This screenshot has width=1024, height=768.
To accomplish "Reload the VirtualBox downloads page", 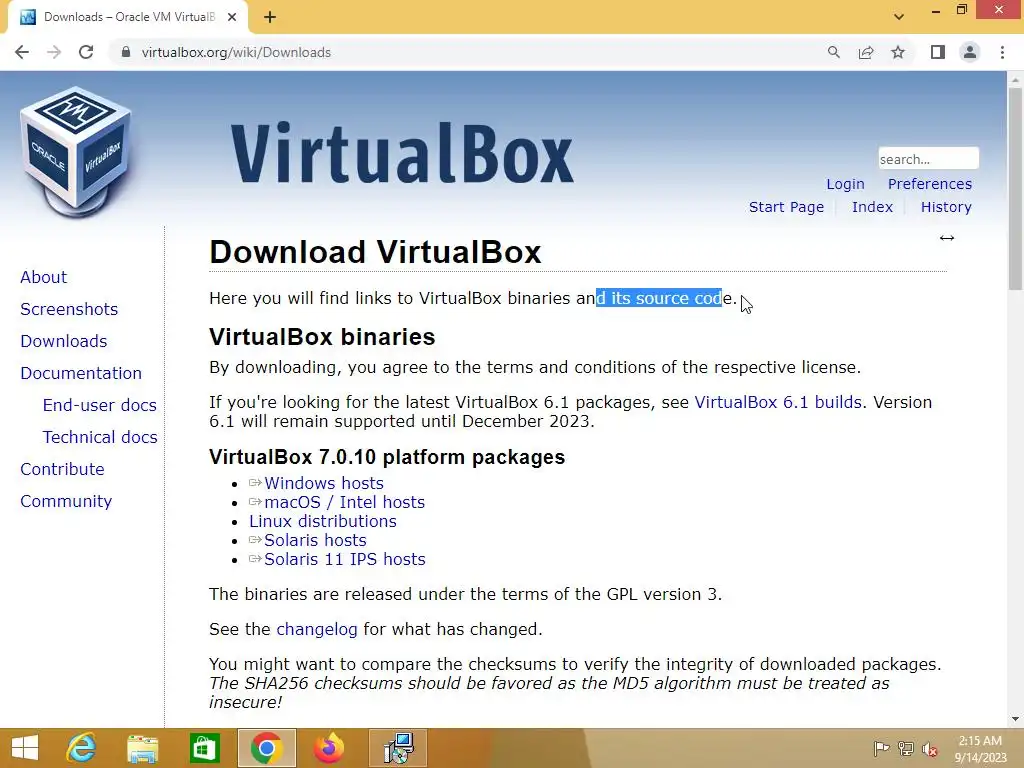I will coord(86,52).
